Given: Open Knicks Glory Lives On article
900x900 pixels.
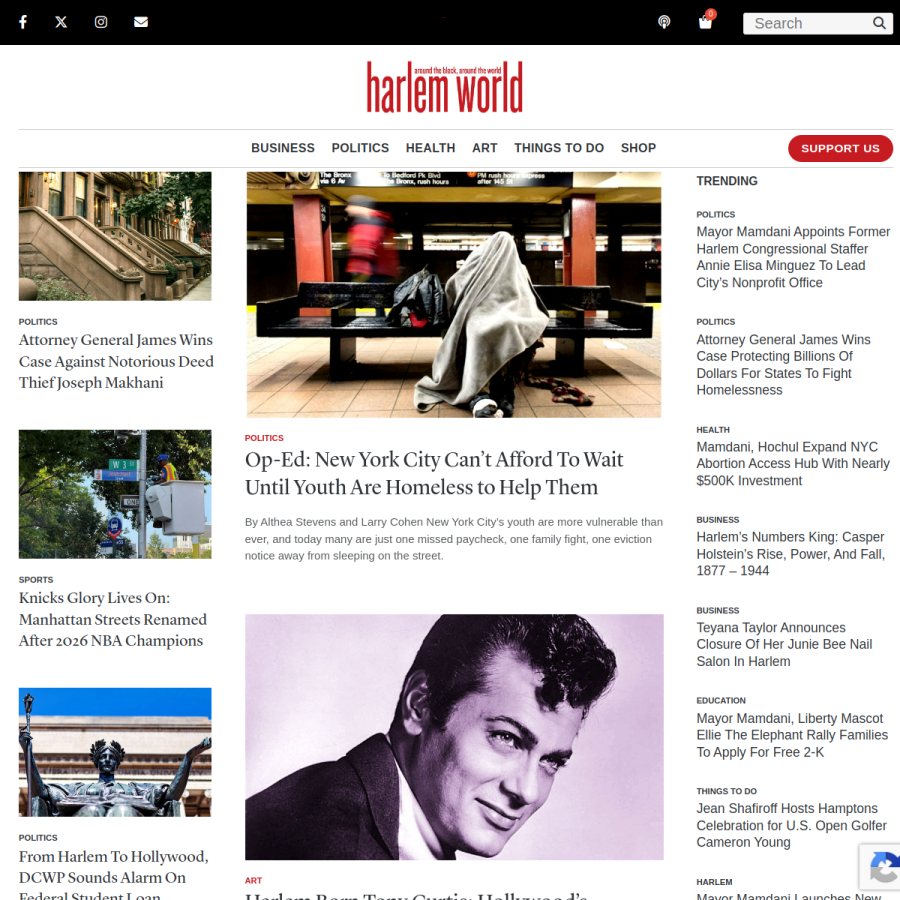Looking at the screenshot, I should point(112,619).
